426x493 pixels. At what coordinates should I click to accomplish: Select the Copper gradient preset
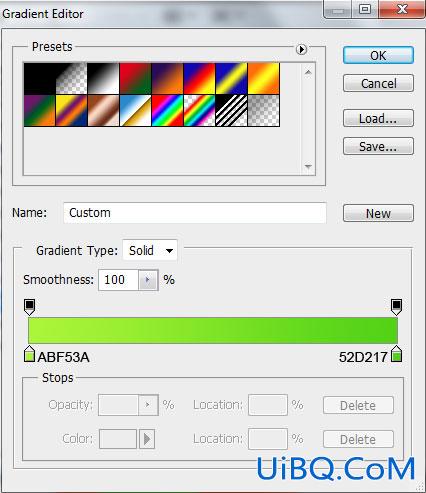coord(103,111)
